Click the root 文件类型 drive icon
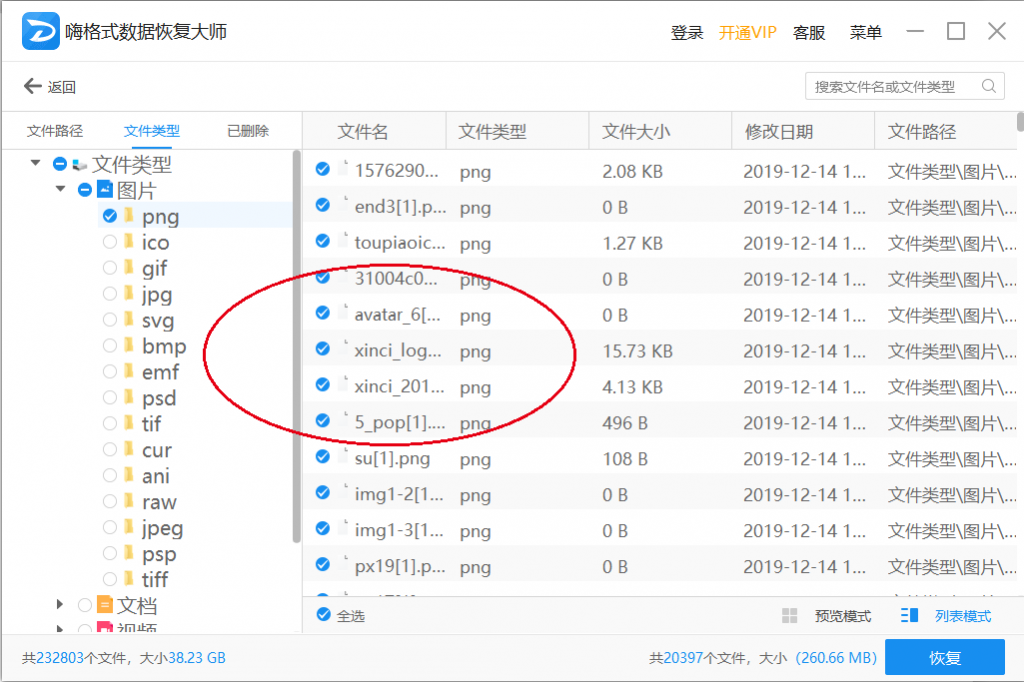Viewport: 1024px width, 682px height. (x=80, y=164)
